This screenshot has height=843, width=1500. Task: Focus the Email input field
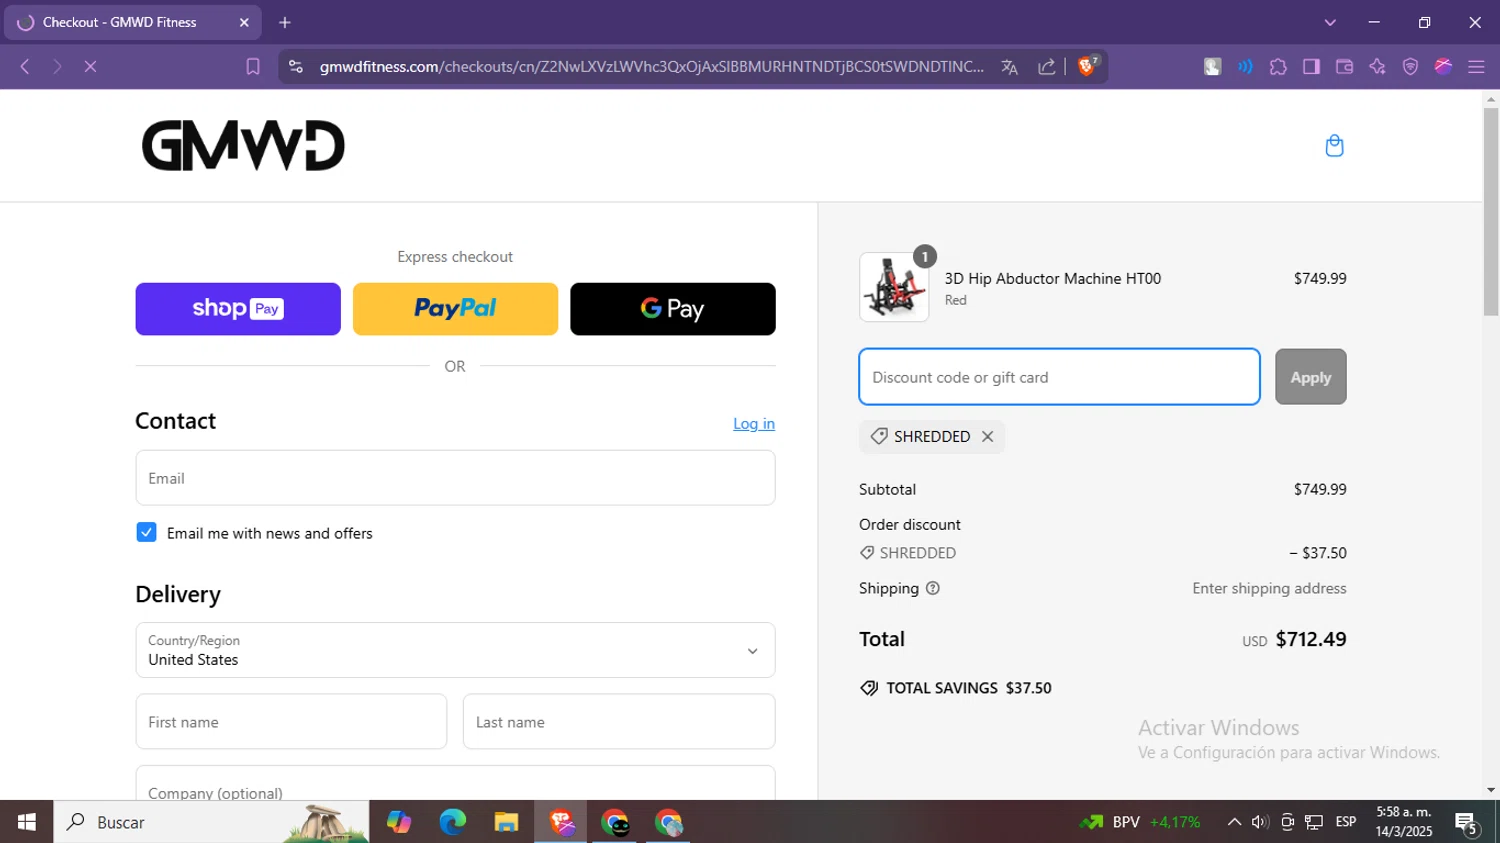455,478
